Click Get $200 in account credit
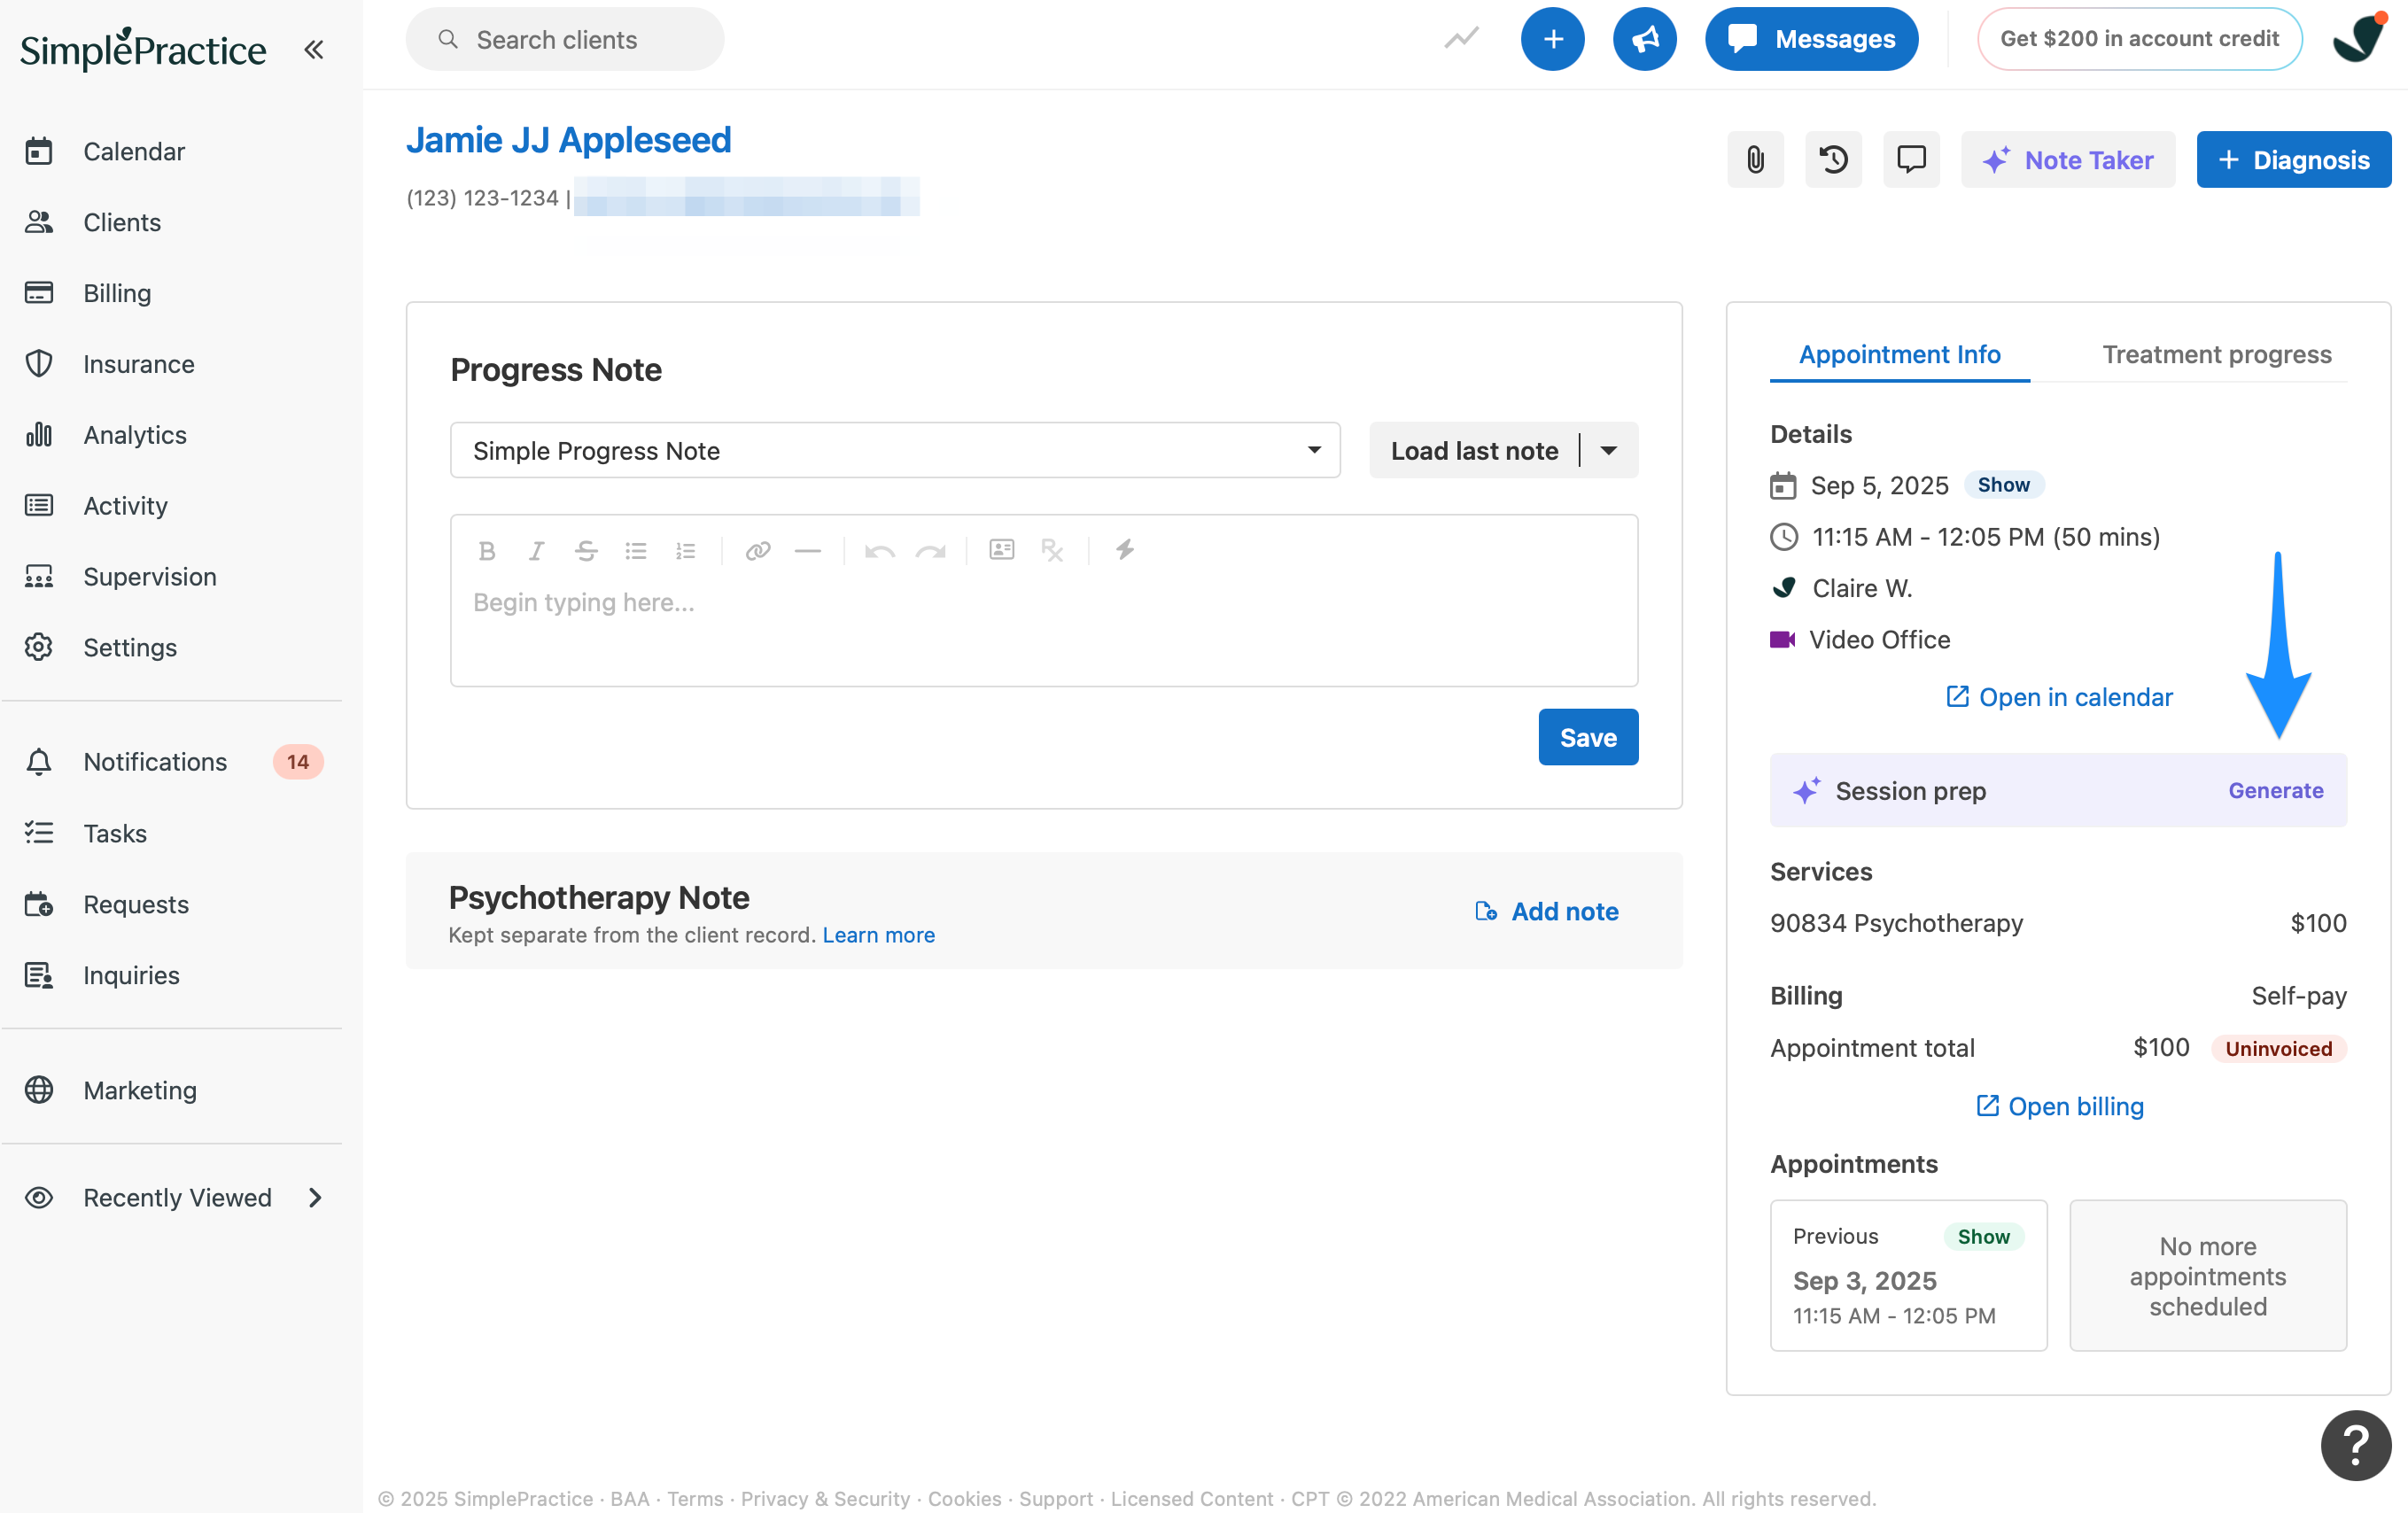Viewport: 2408px width, 1513px height. [2139, 39]
